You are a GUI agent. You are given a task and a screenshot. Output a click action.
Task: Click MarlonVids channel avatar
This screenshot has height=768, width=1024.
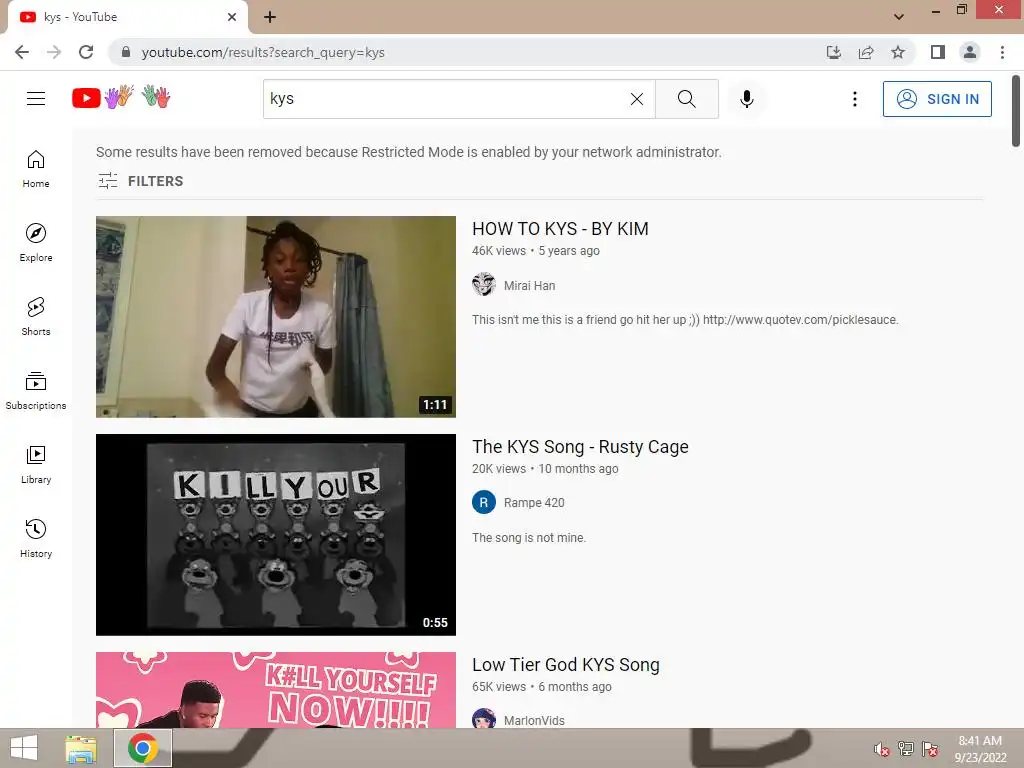484,718
